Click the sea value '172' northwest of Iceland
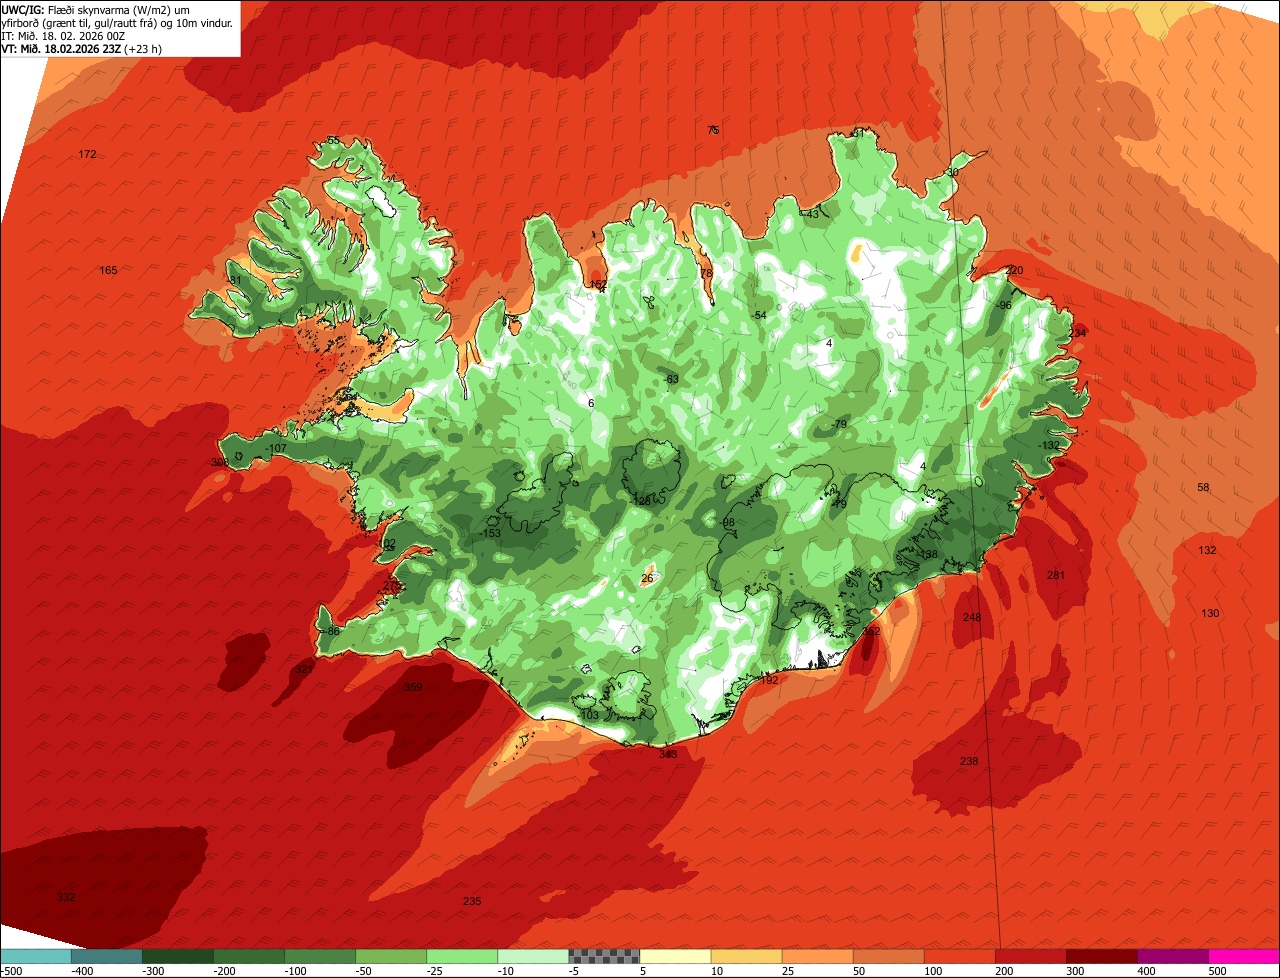The image size is (1280, 978). click(x=88, y=154)
